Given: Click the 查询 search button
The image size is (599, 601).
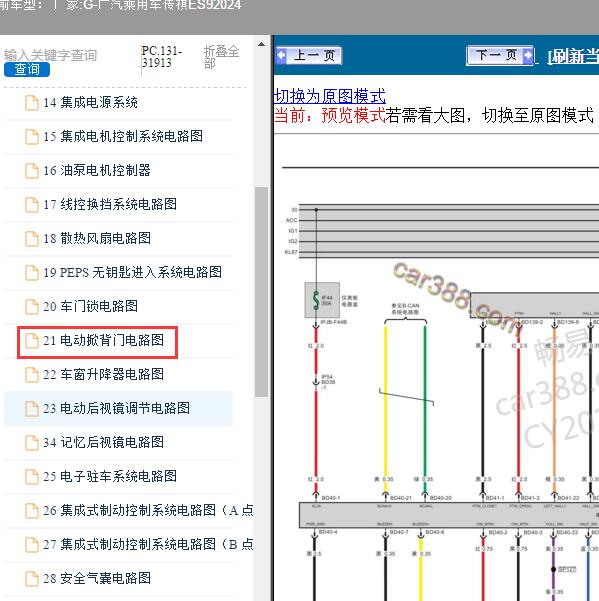Looking at the screenshot, I should point(27,69).
